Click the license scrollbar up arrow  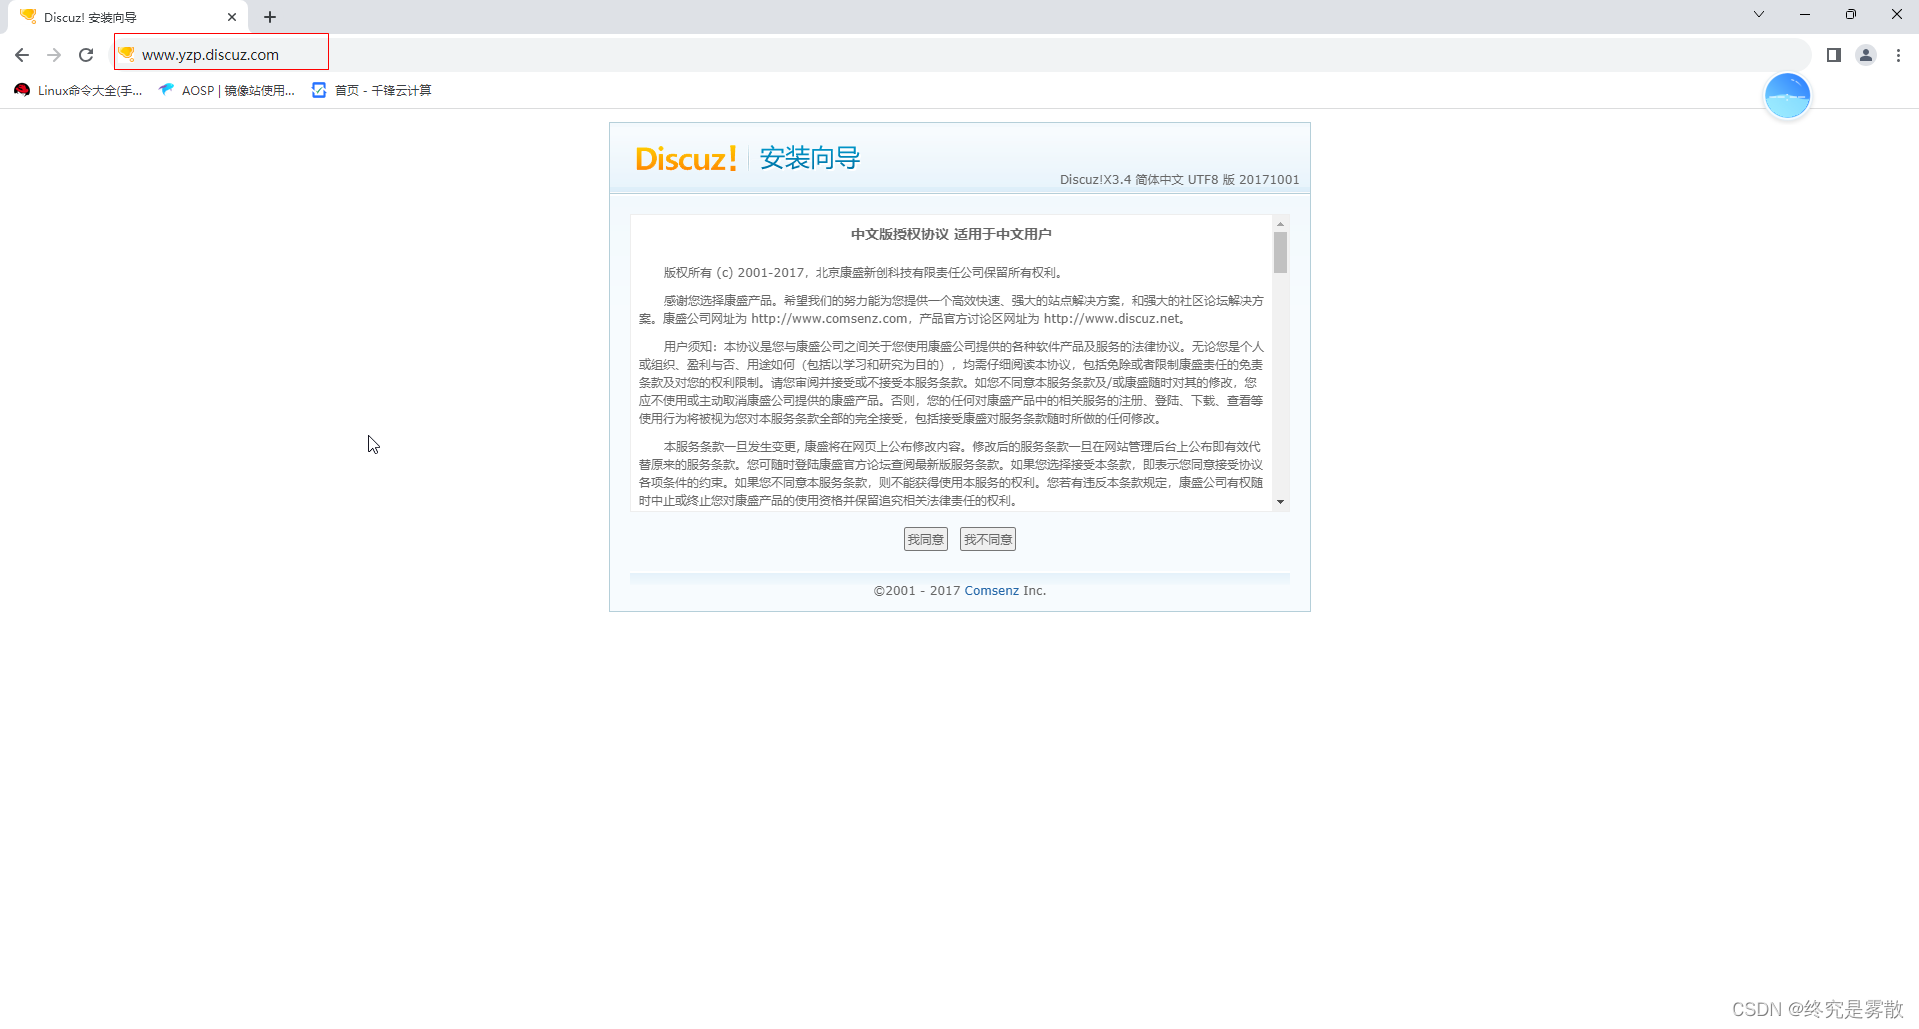(1280, 224)
